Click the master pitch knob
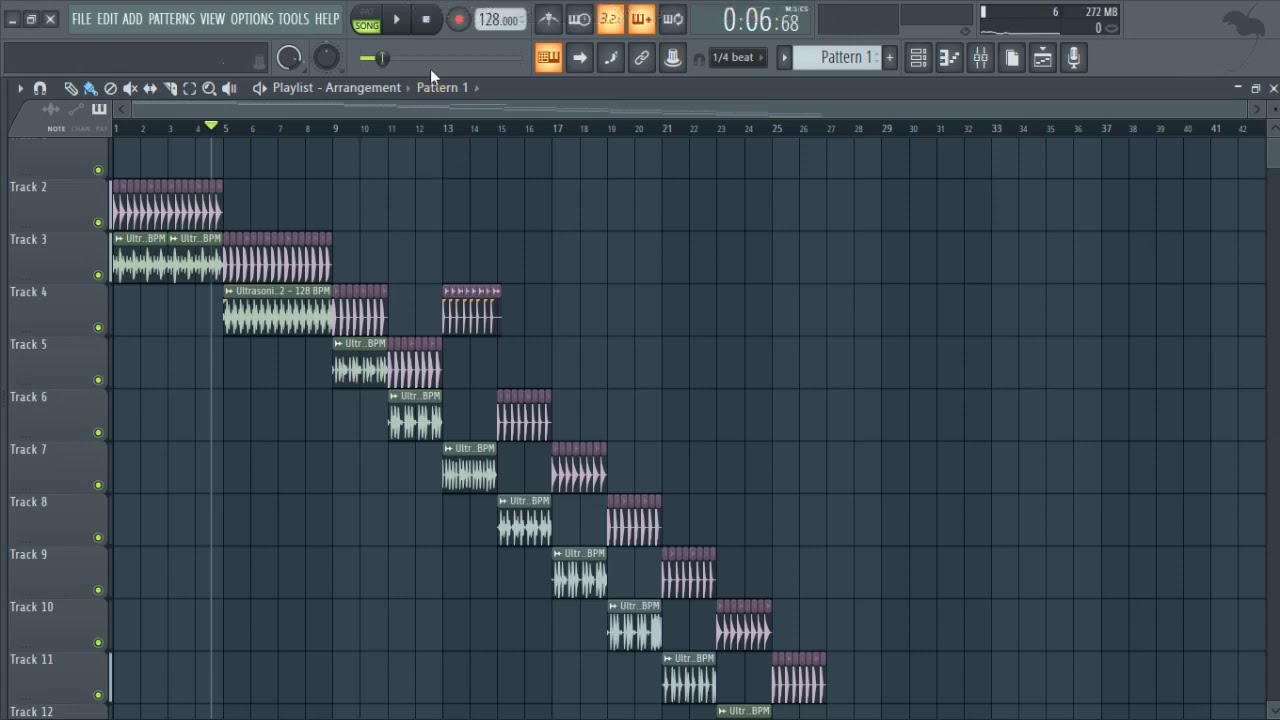Viewport: 1280px width, 720px height. coord(326,58)
